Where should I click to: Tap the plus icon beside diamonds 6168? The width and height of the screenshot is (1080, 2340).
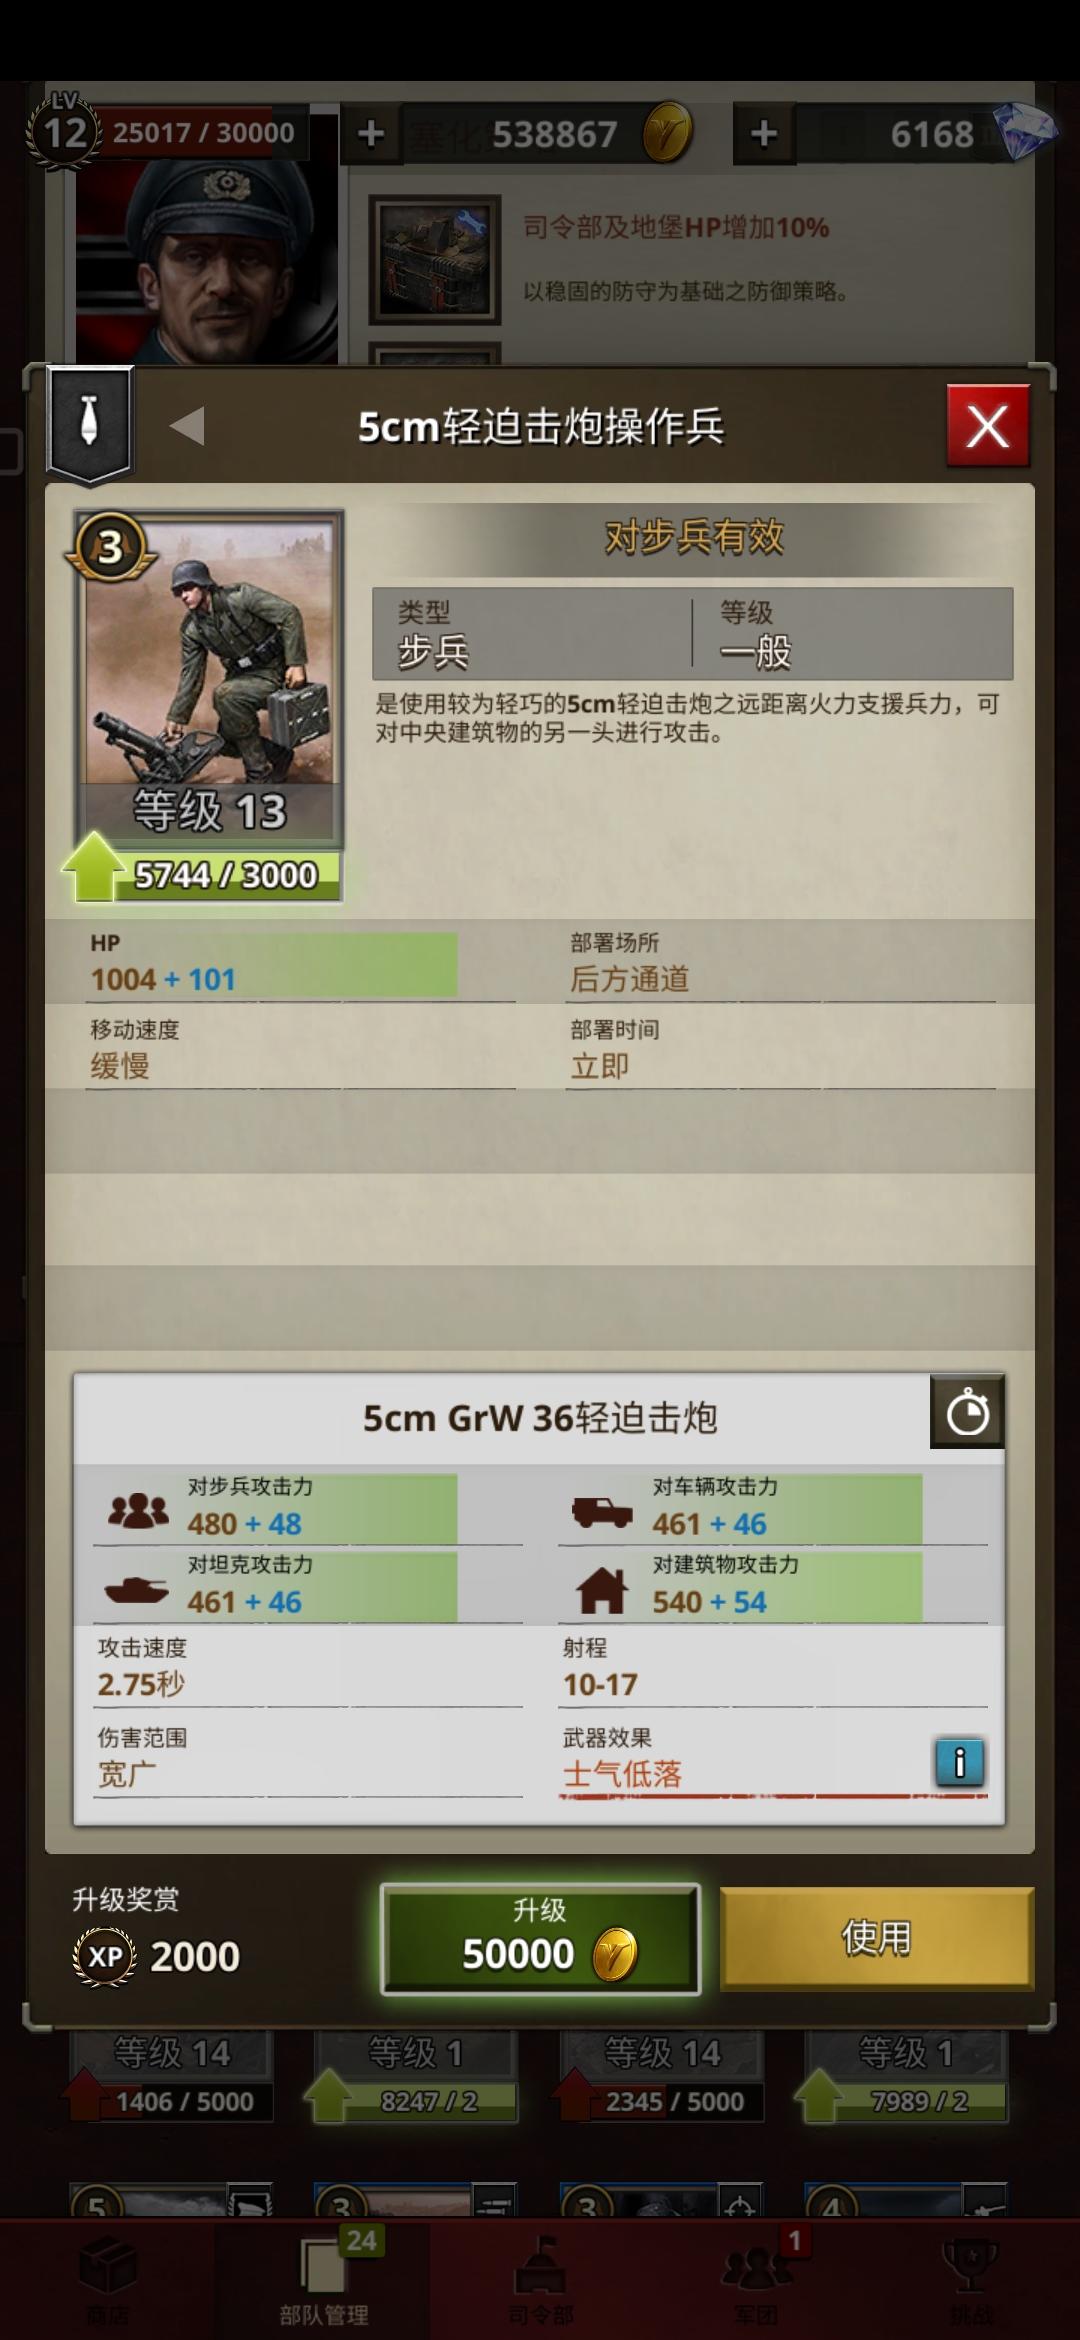[764, 133]
